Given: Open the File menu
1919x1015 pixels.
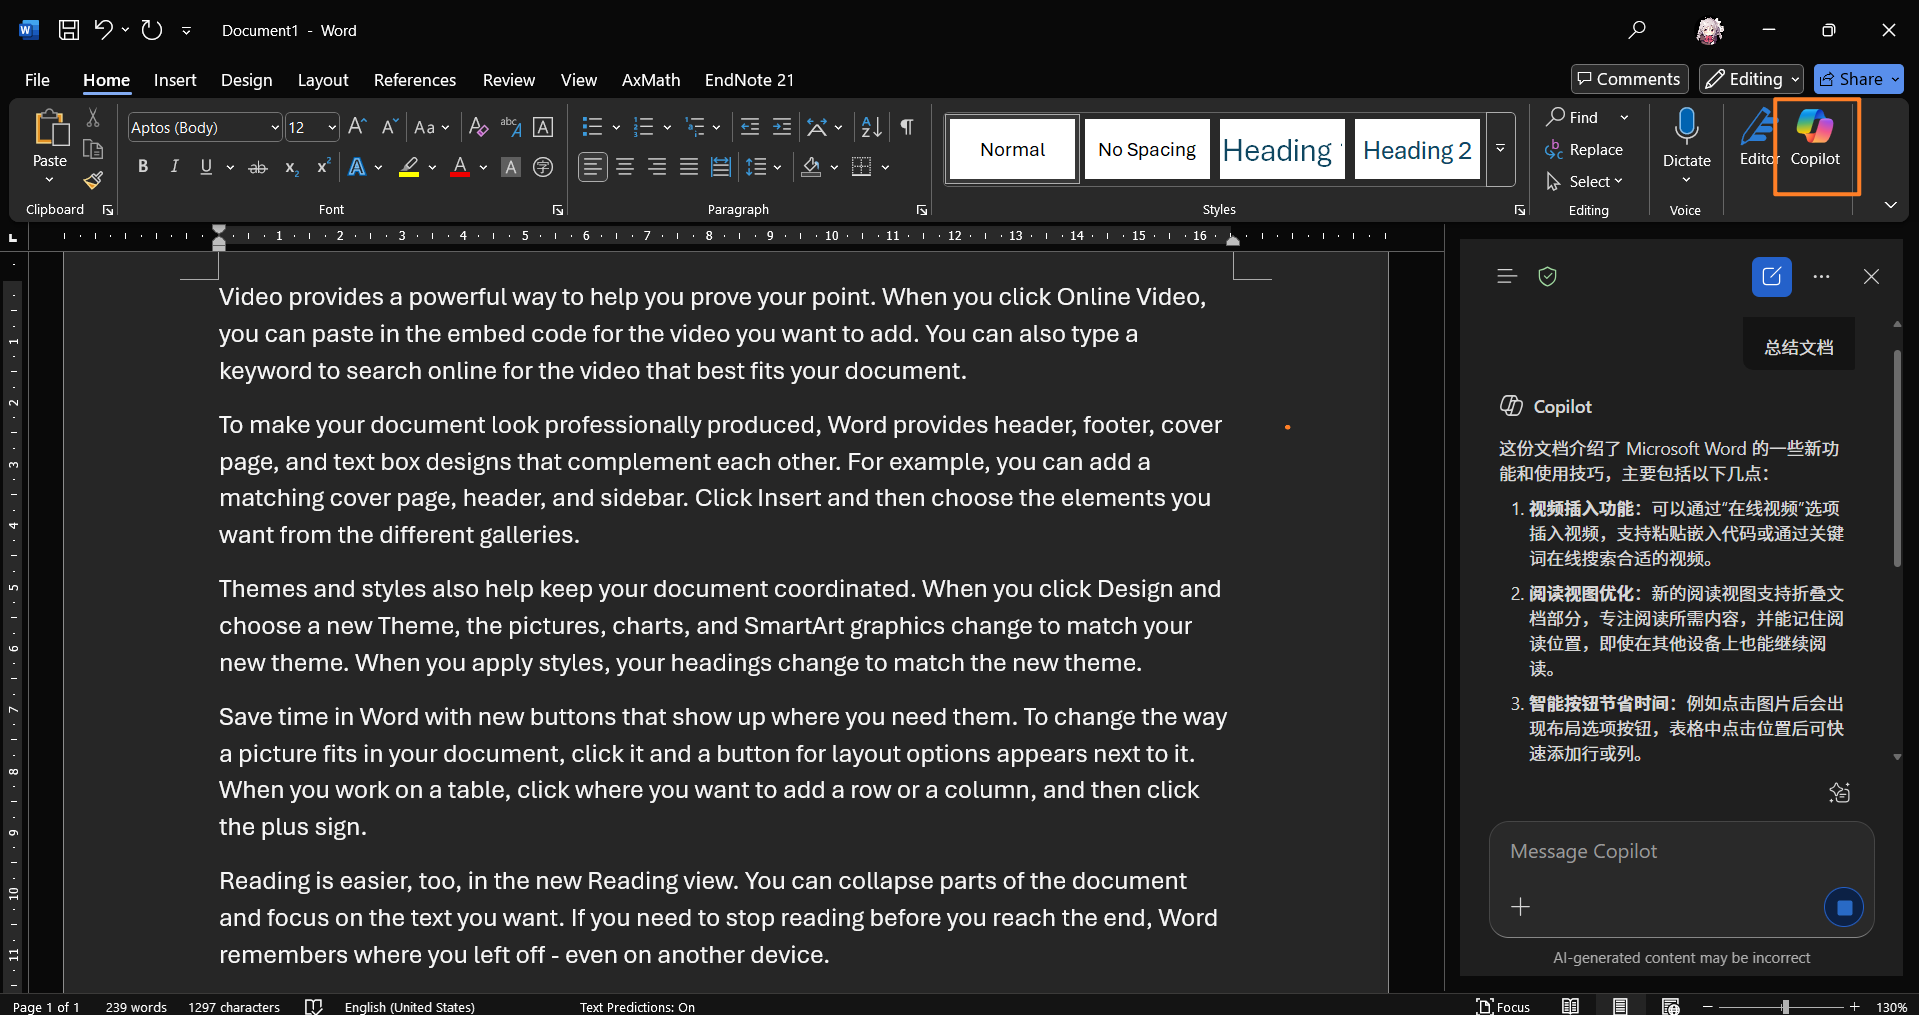Looking at the screenshot, I should [x=37, y=80].
